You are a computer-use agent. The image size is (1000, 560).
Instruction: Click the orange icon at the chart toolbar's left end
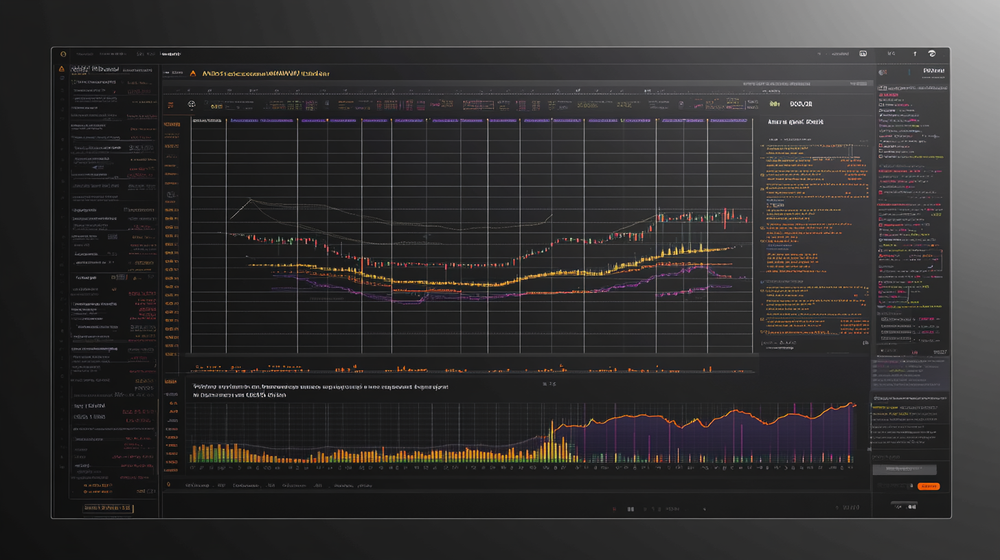170,103
